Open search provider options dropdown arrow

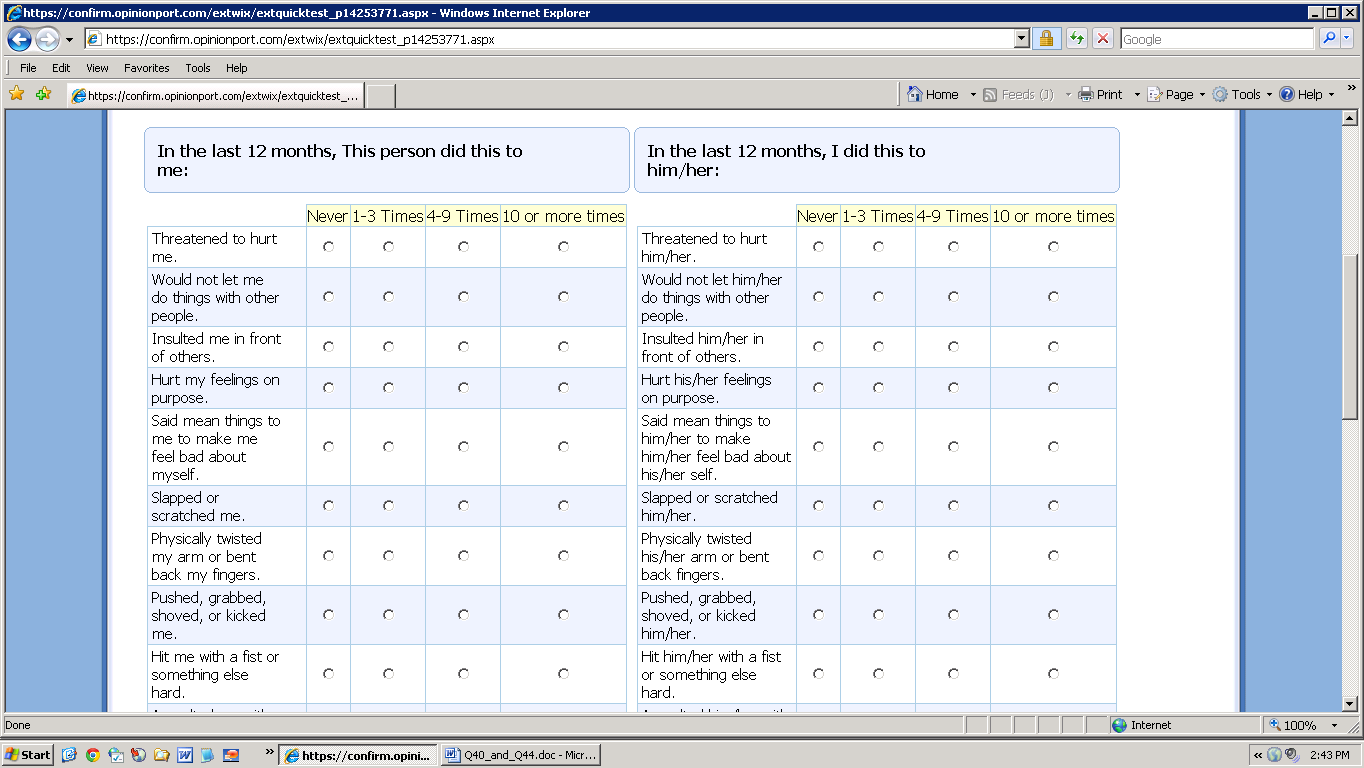coord(1346,39)
